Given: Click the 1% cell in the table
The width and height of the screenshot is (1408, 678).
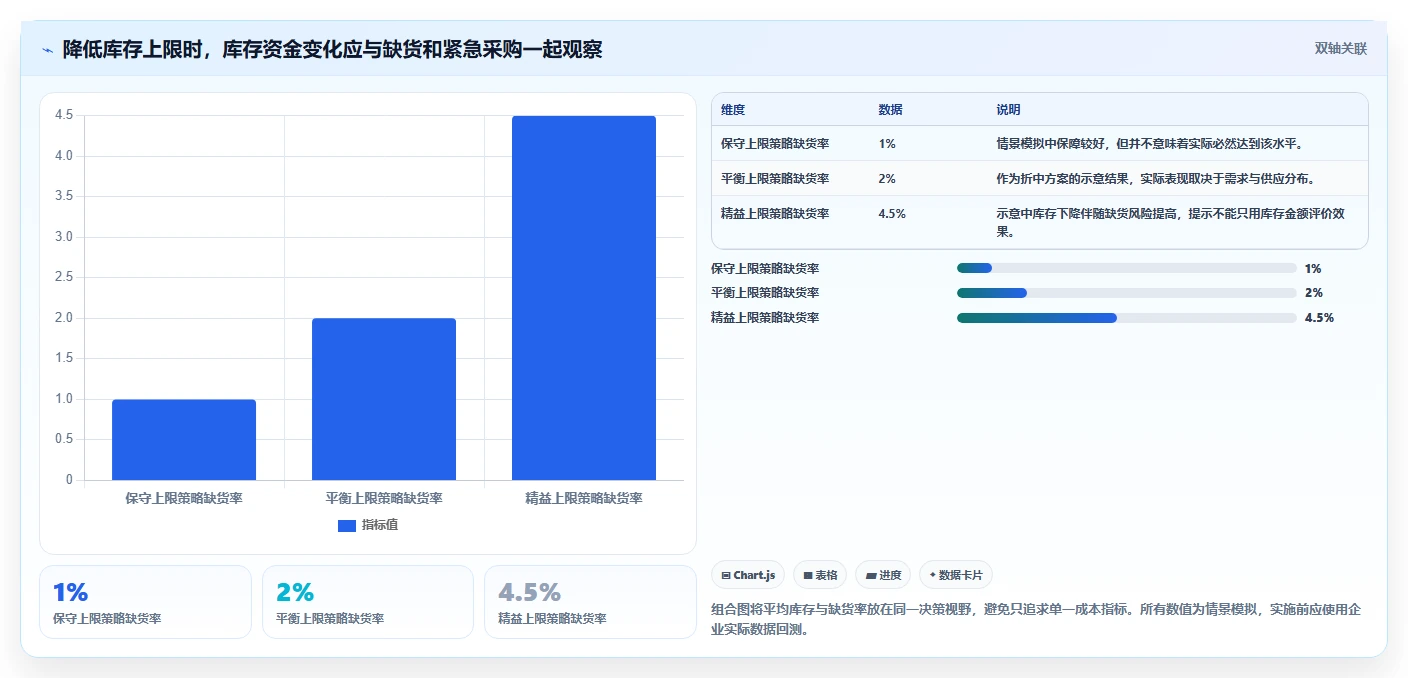Looking at the screenshot, I should (x=887, y=144).
